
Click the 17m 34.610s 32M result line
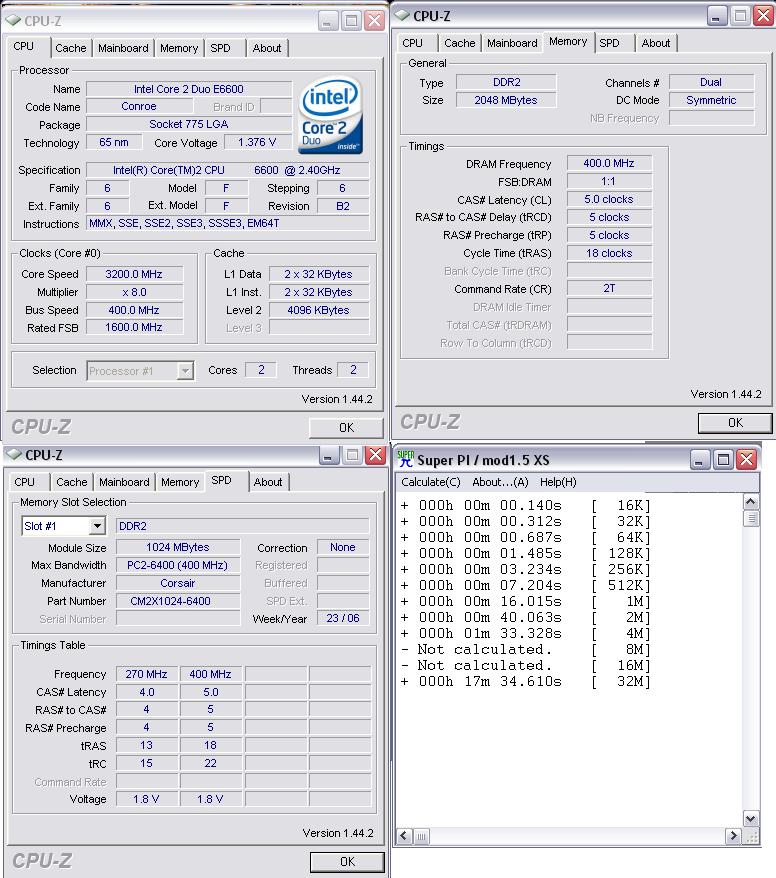click(x=525, y=681)
